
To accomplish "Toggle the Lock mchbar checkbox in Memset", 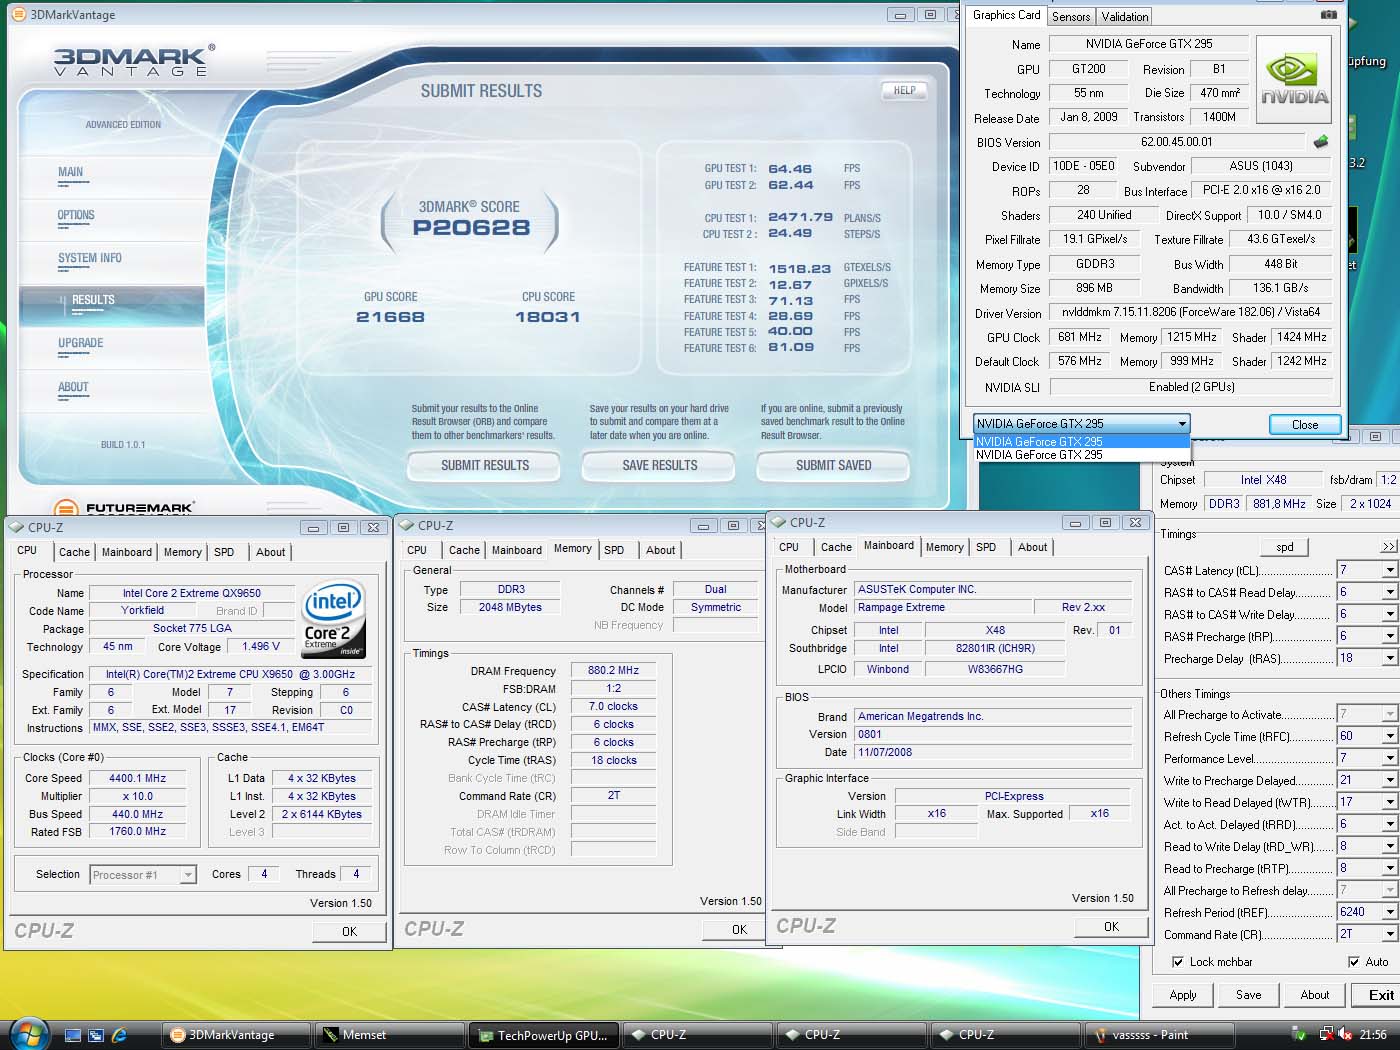I will point(1177,962).
